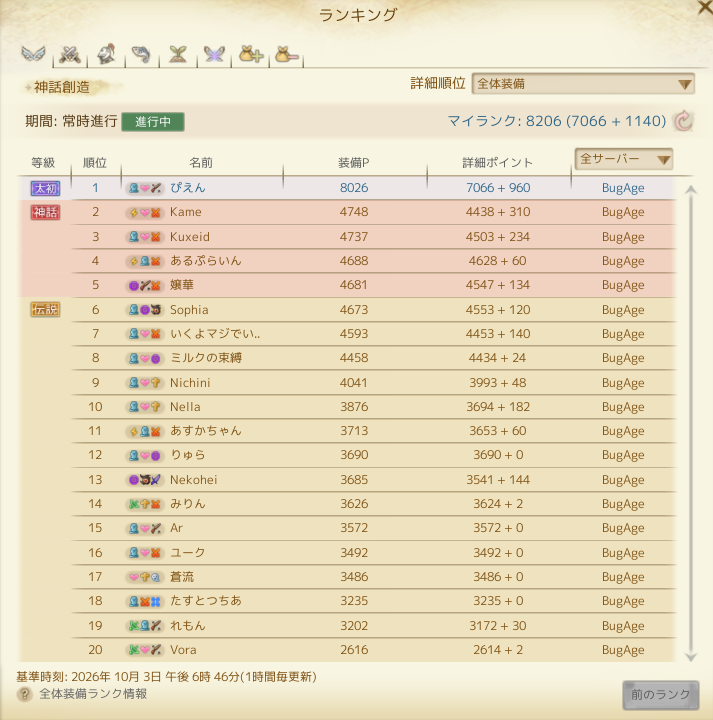Select player りゅら in rank 12
713x720 pixels.
(x=188, y=455)
